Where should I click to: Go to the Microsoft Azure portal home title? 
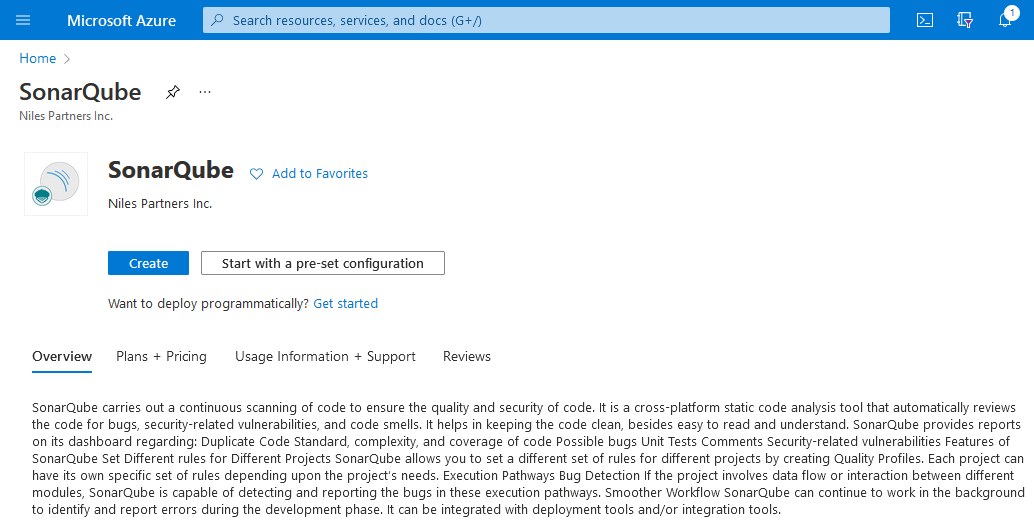pyautogui.click(x=121, y=20)
